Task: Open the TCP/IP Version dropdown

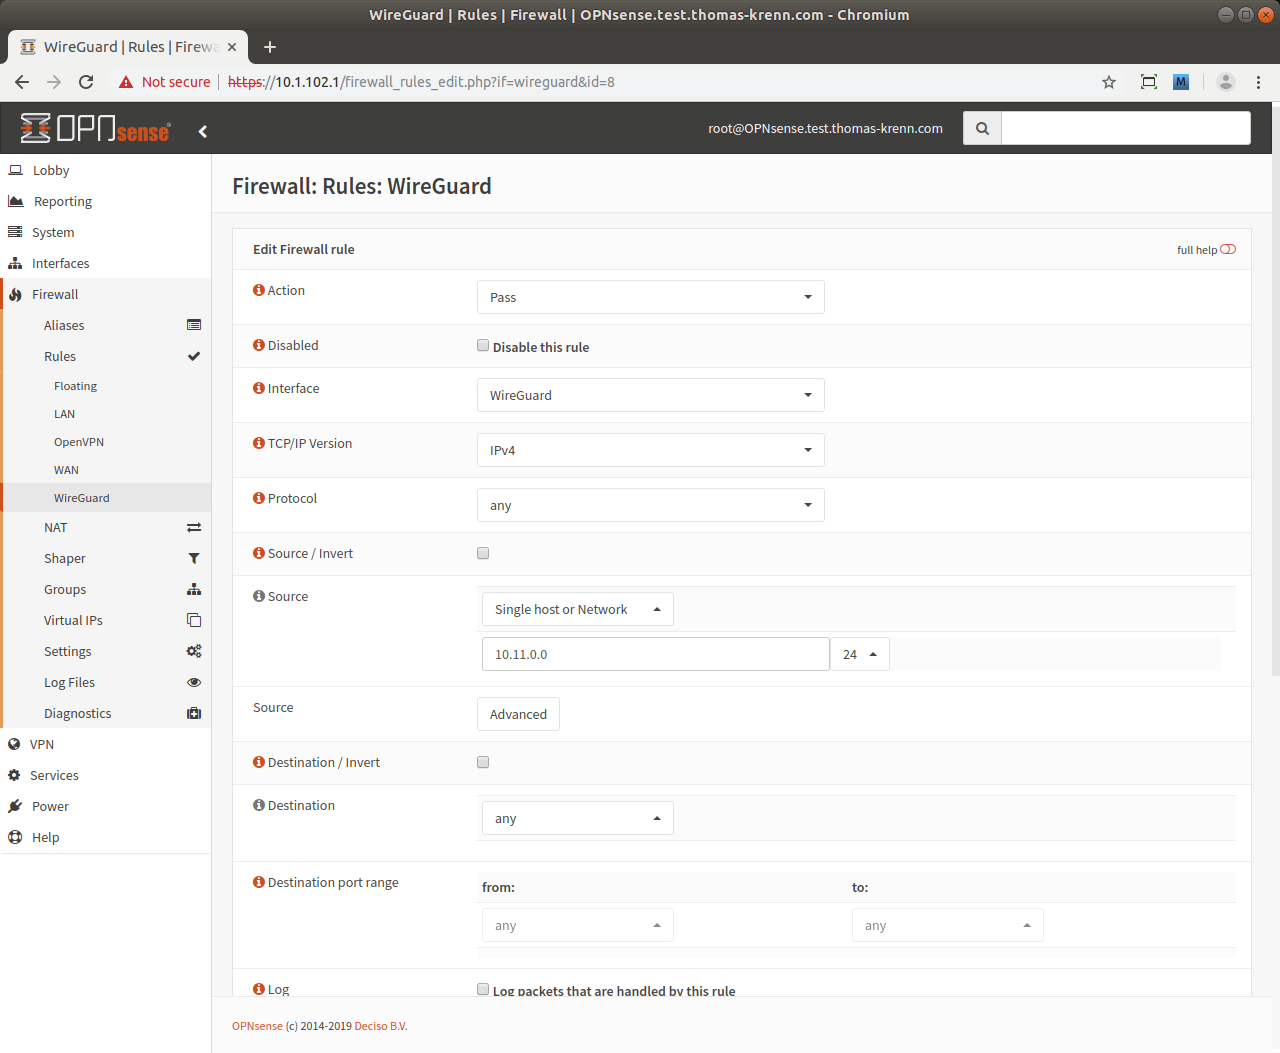Action: (x=650, y=450)
